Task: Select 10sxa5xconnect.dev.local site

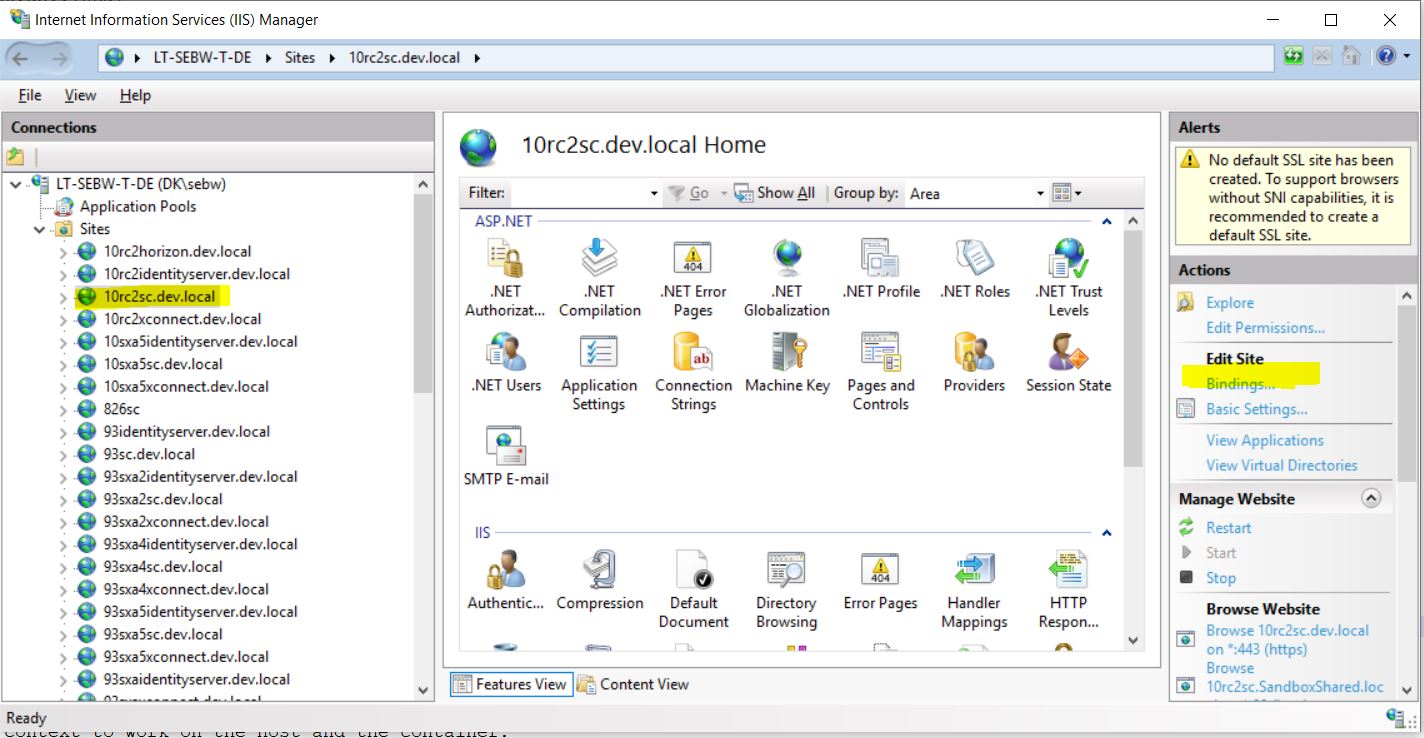Action: (186, 387)
